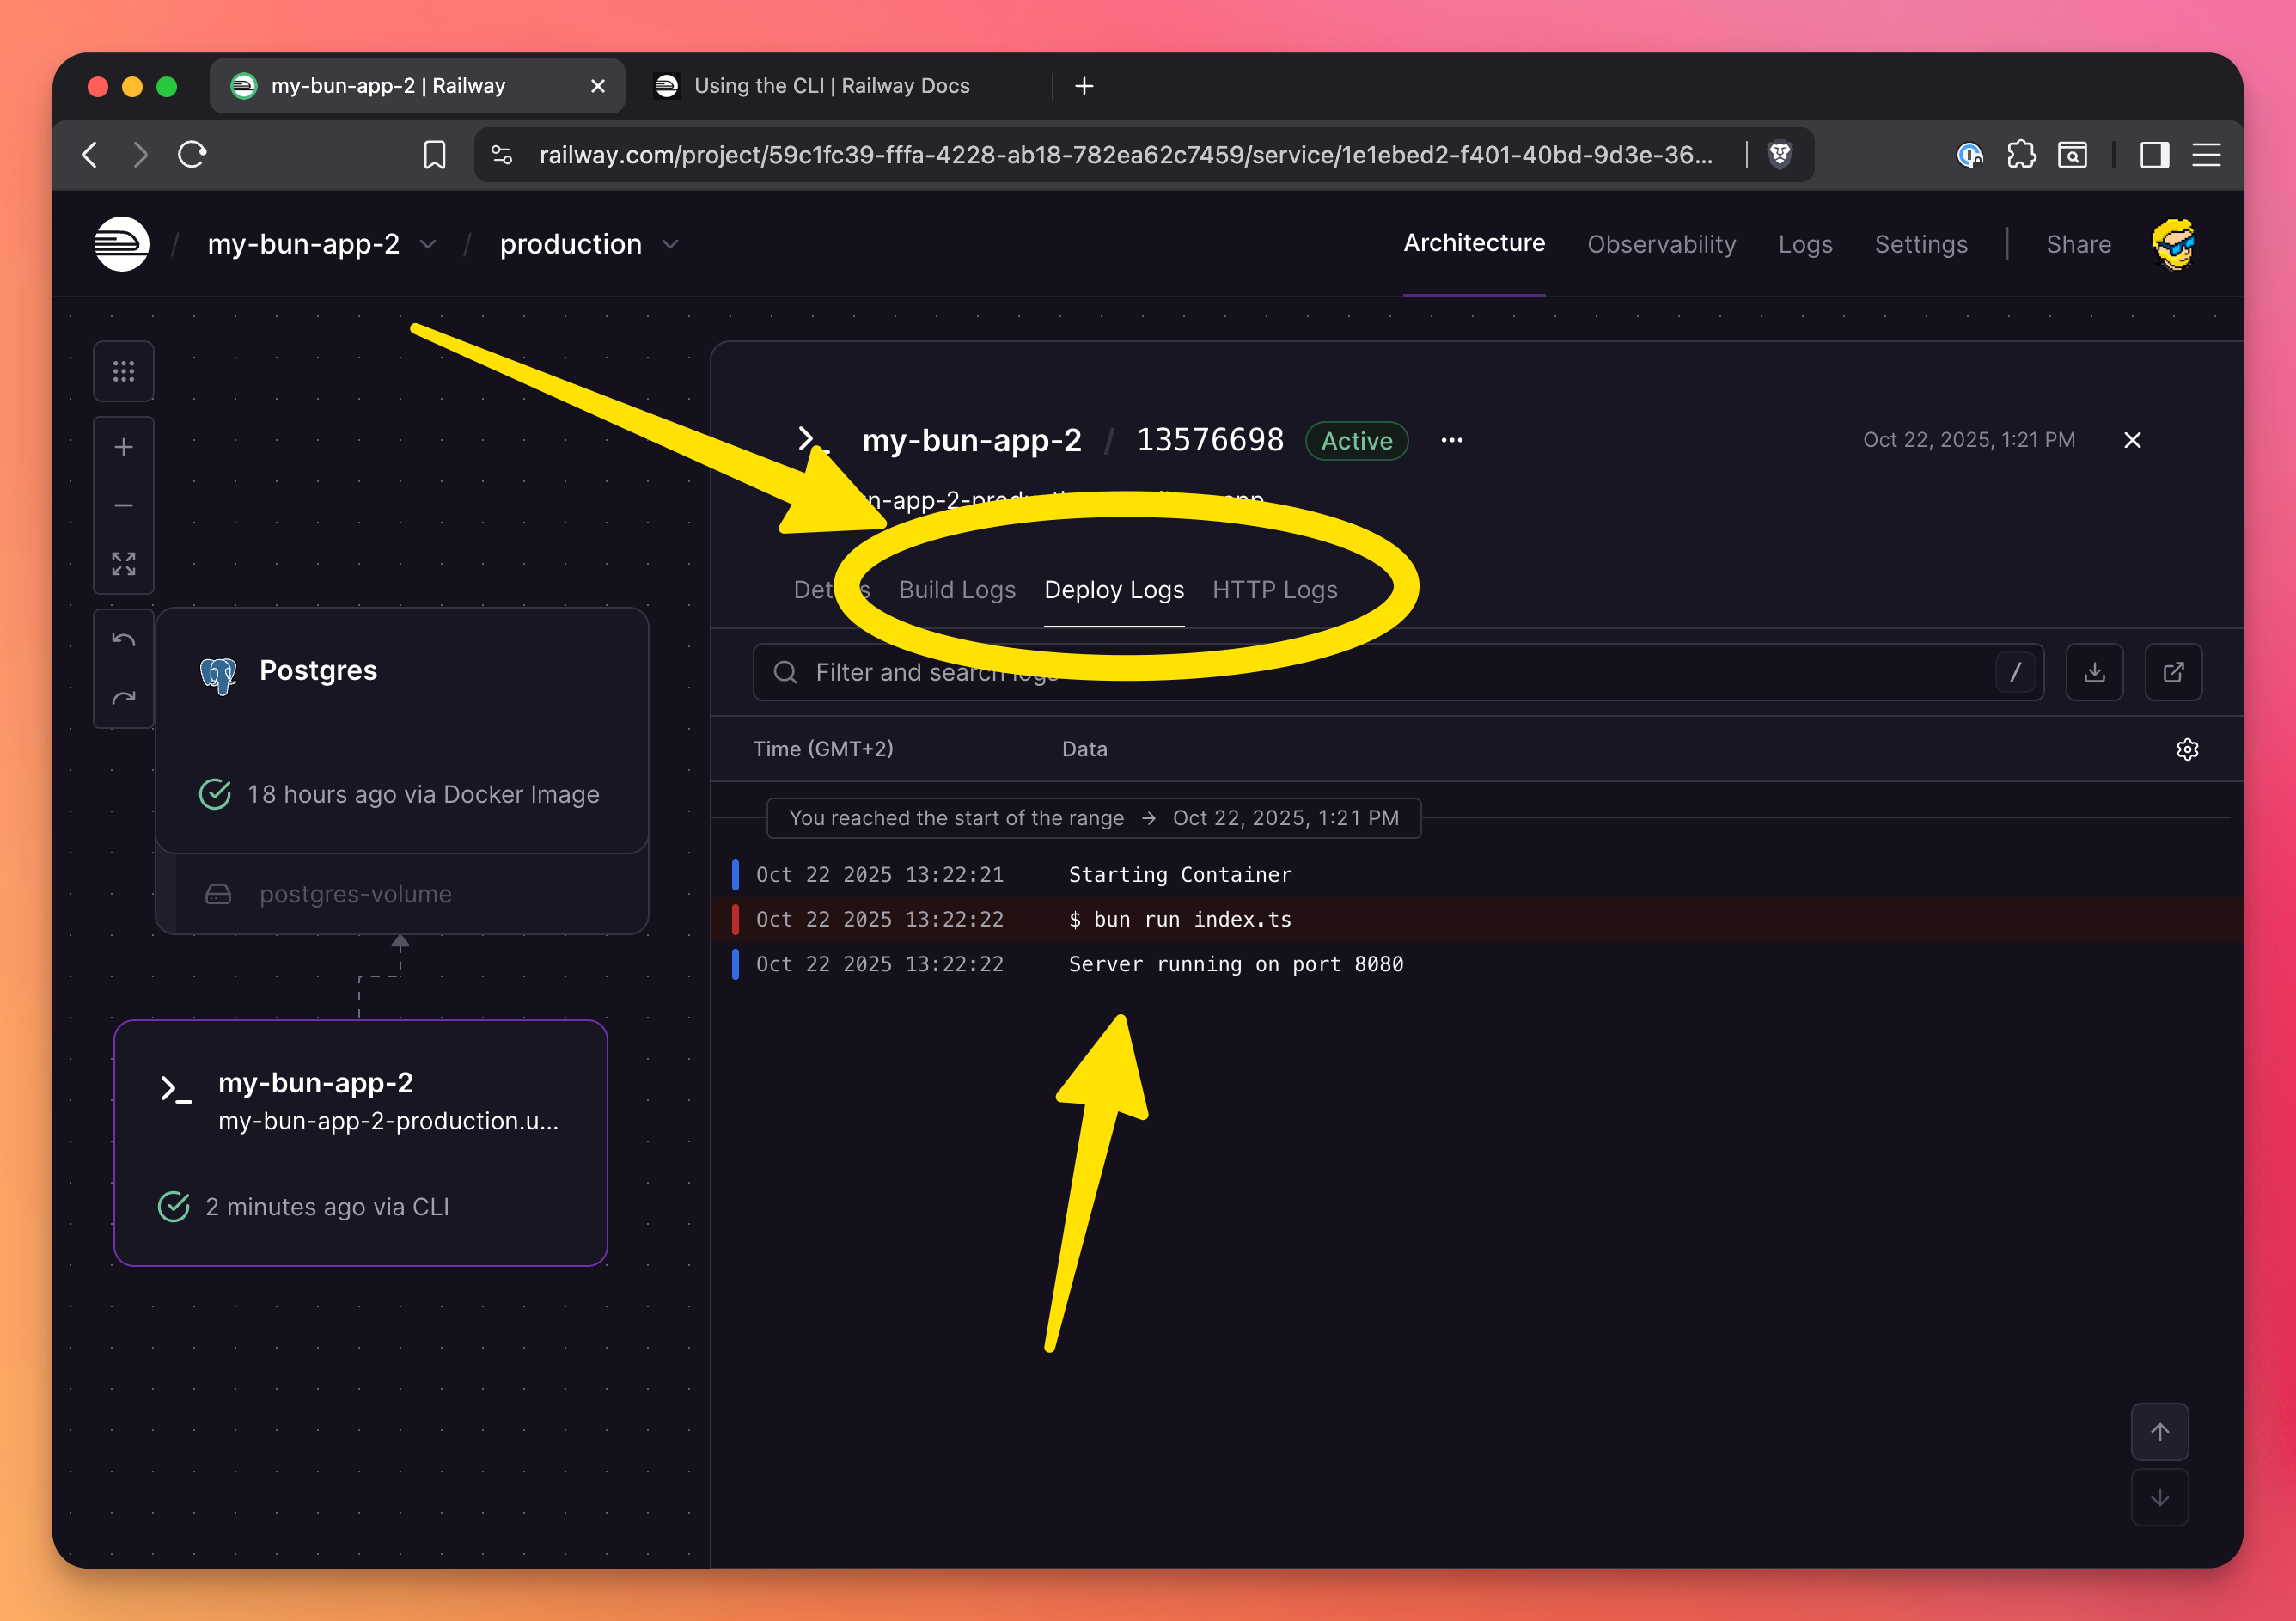Select the Postgres service card
Image resolution: width=2296 pixels, height=1621 pixels.
point(402,730)
